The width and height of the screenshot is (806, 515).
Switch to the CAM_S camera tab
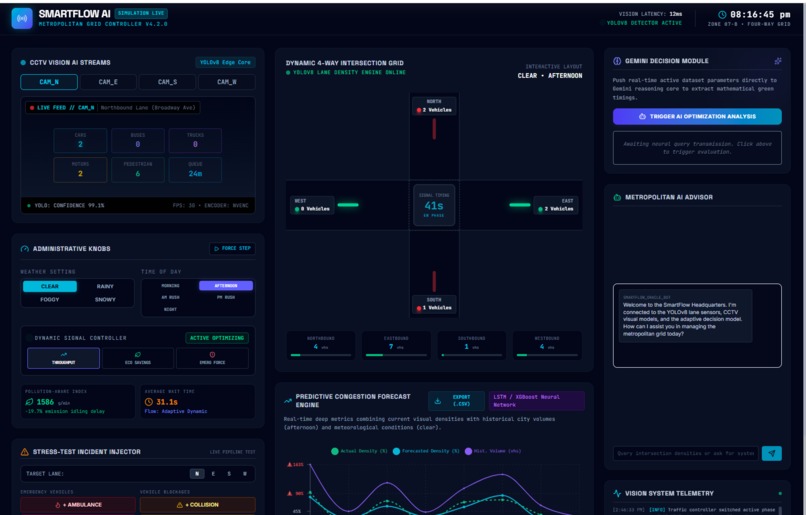[167, 82]
